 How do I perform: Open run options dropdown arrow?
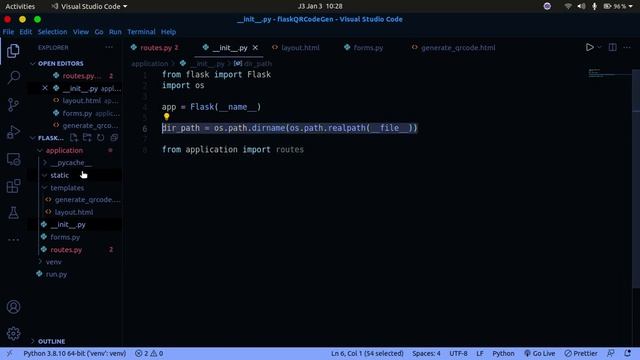pyautogui.click(x=599, y=47)
